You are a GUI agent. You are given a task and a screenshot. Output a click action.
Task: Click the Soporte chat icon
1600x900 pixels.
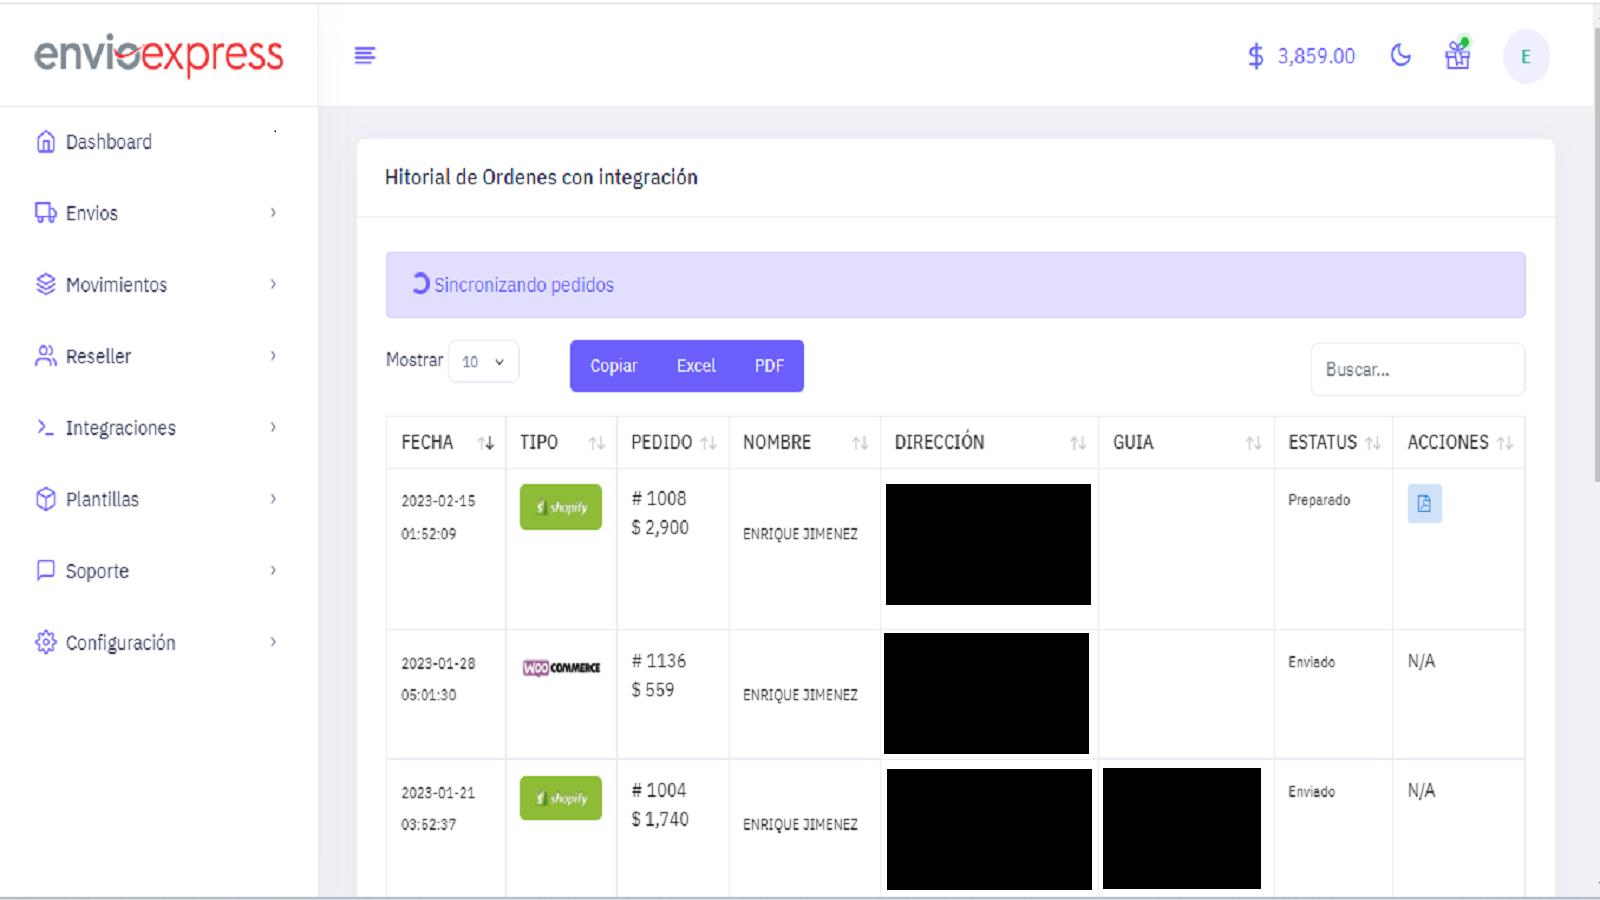[x=46, y=570]
